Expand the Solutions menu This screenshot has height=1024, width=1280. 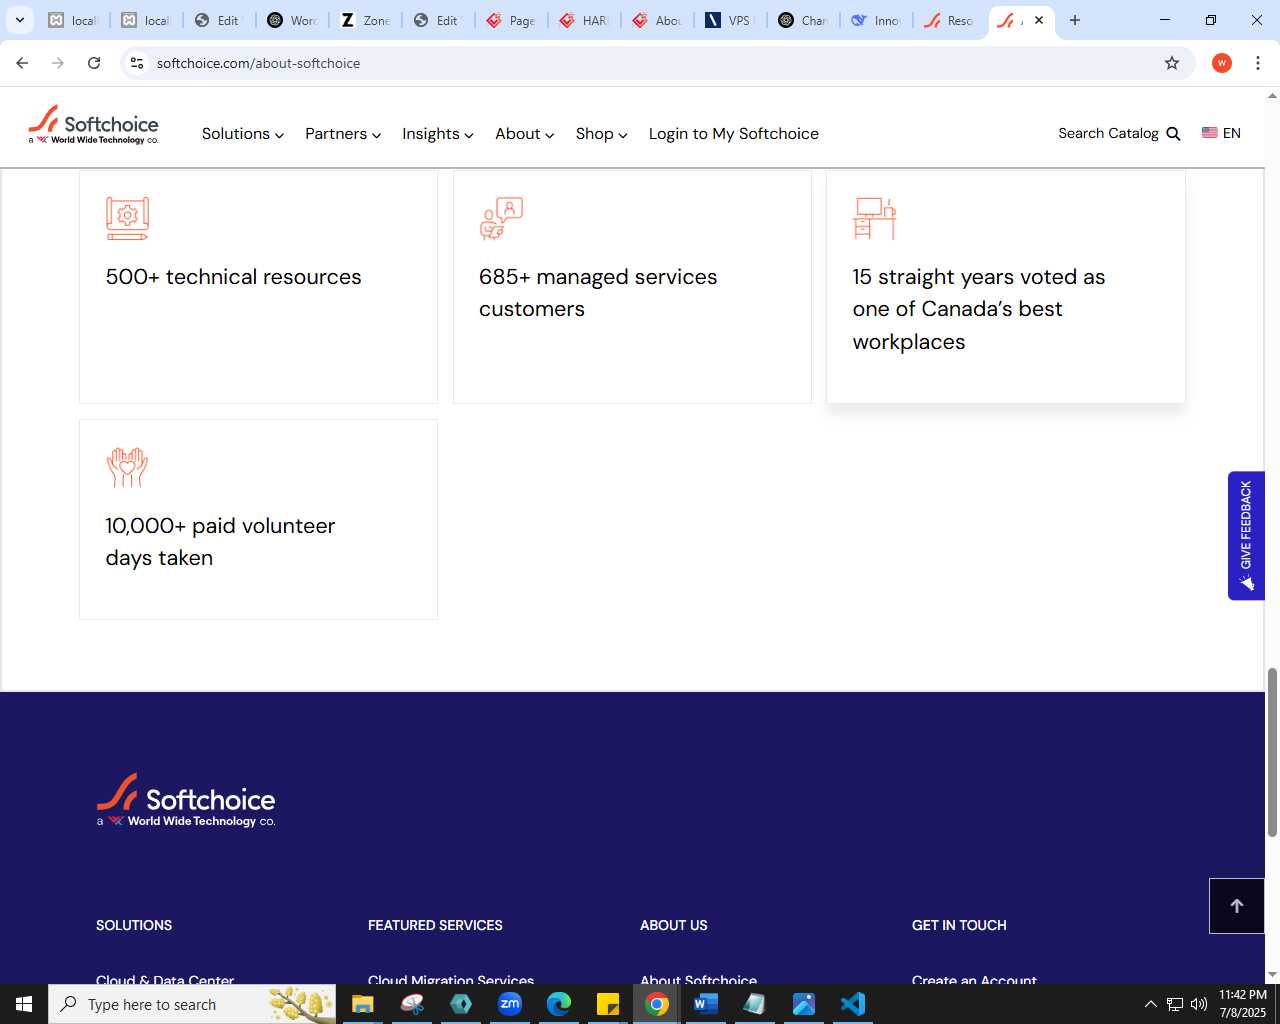click(x=243, y=134)
